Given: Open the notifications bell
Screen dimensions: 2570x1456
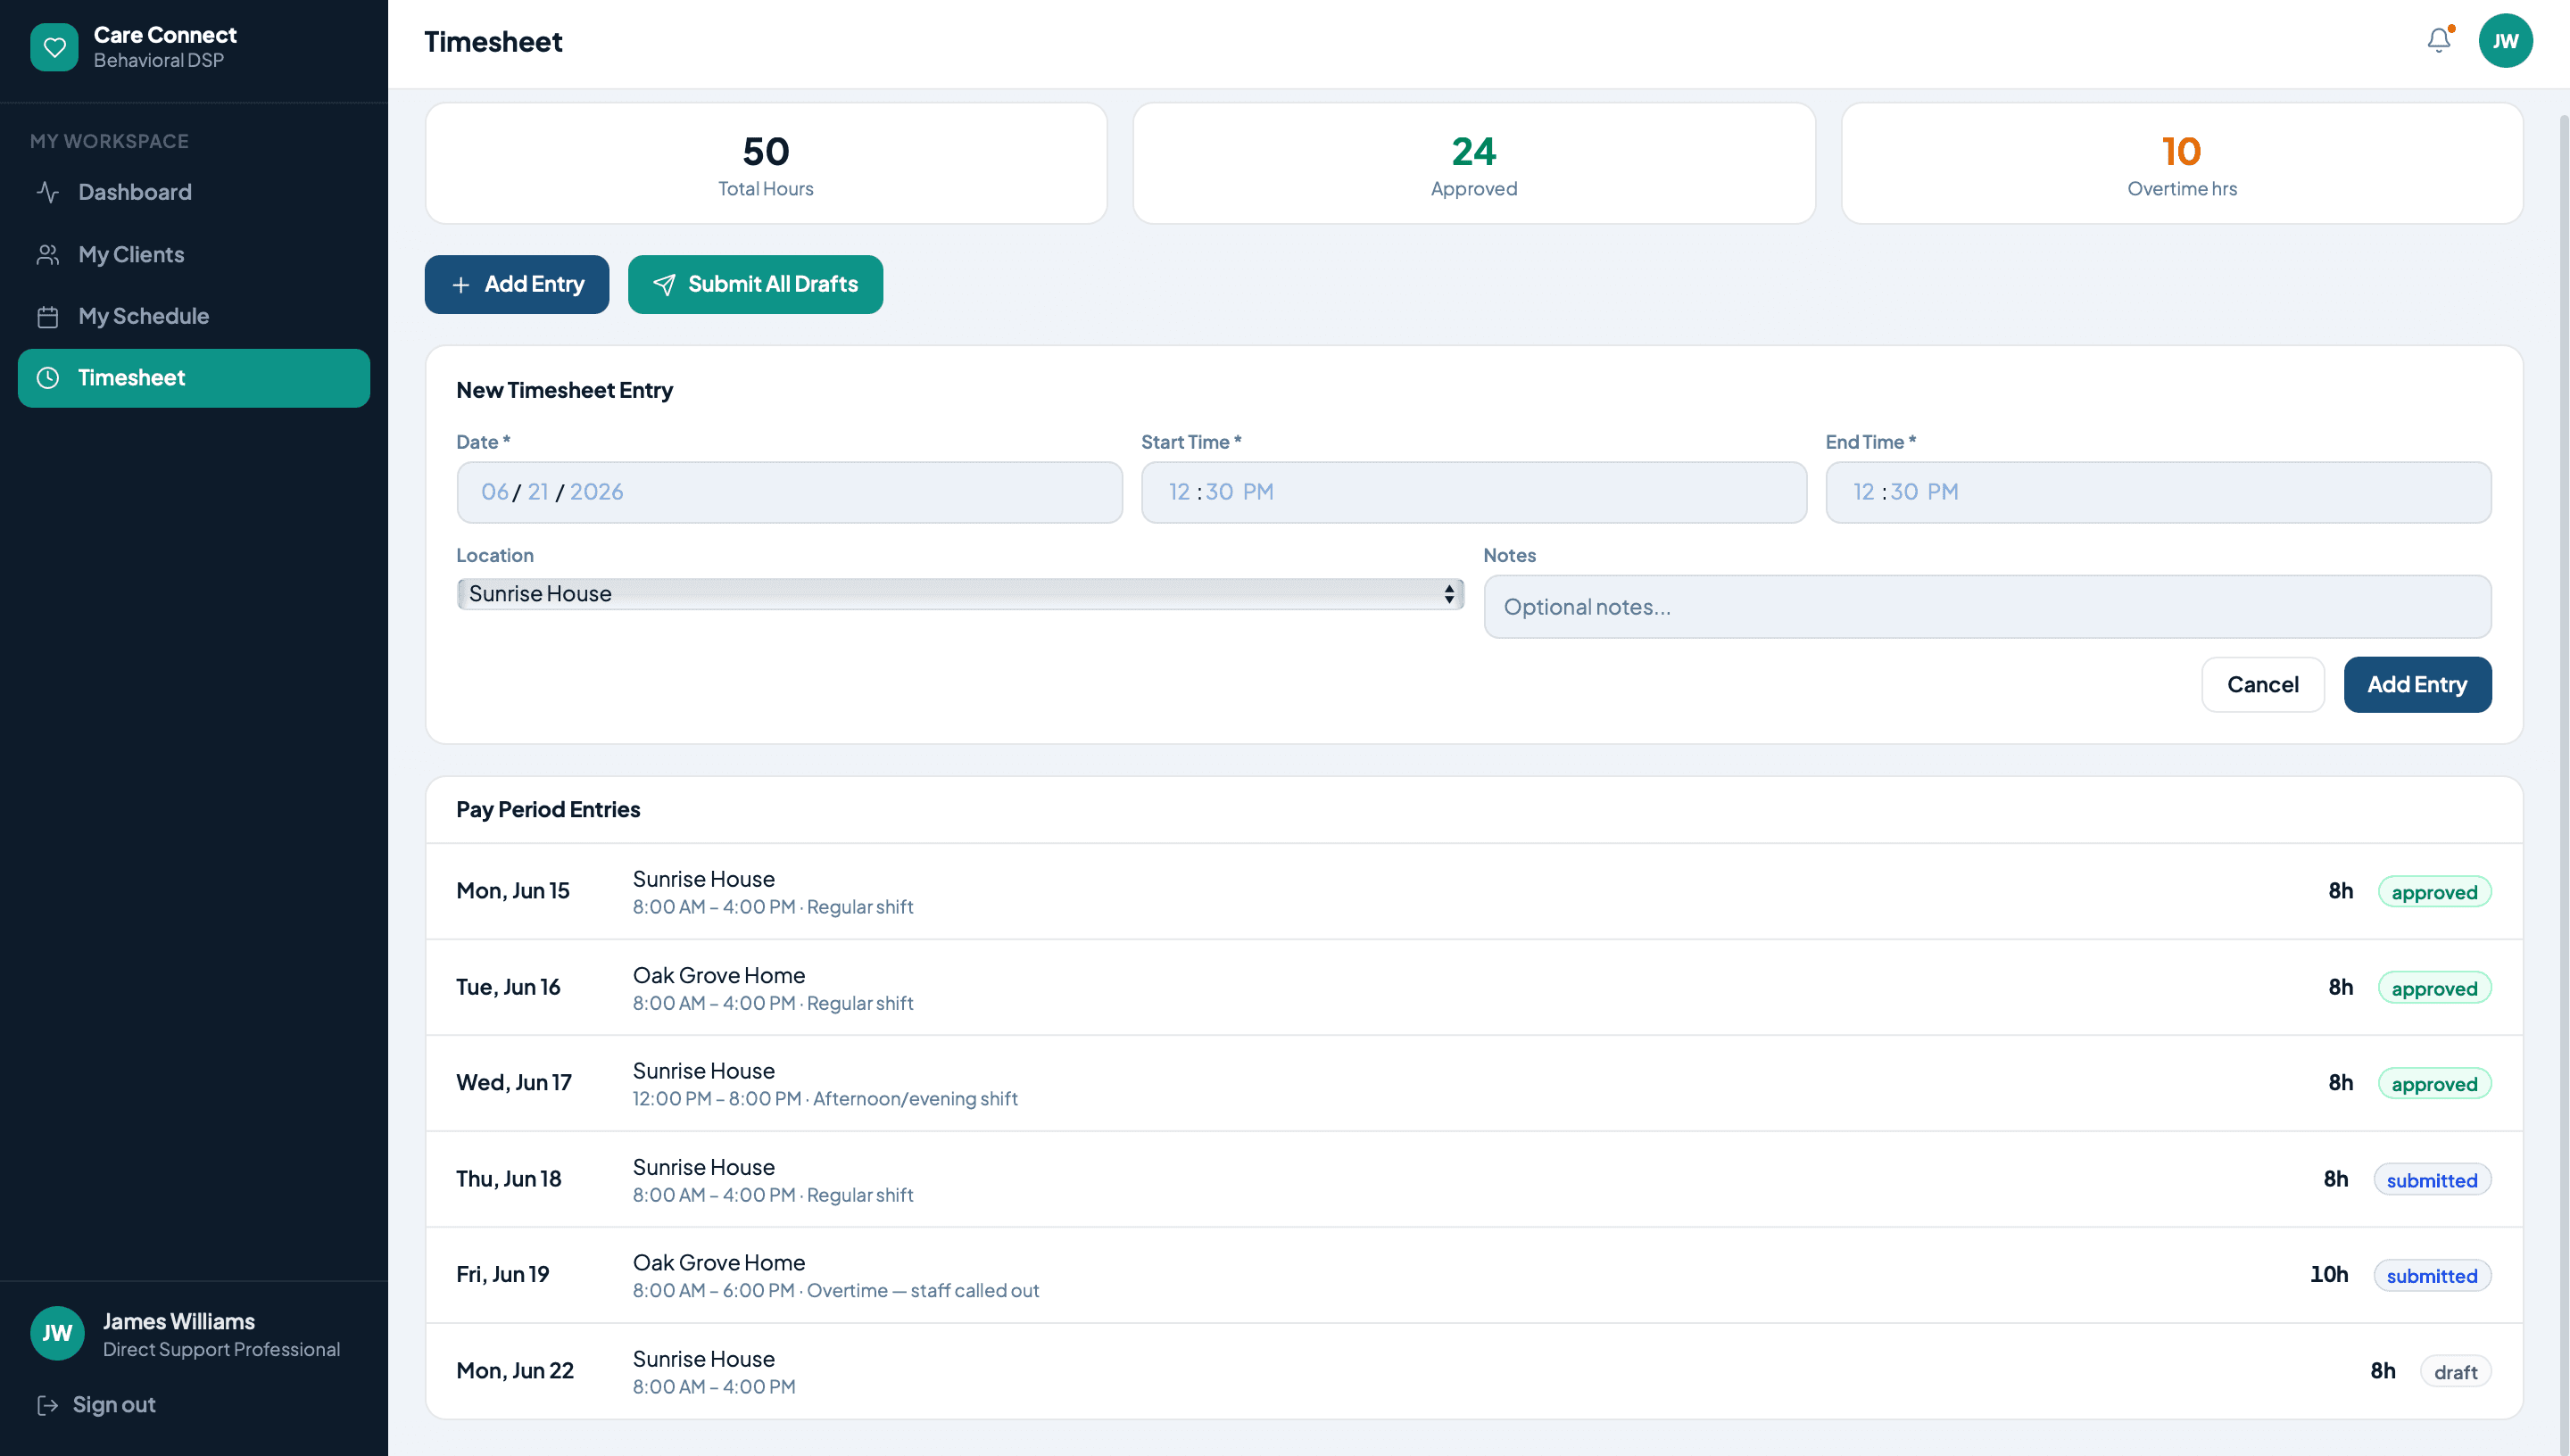Looking at the screenshot, I should (2438, 40).
